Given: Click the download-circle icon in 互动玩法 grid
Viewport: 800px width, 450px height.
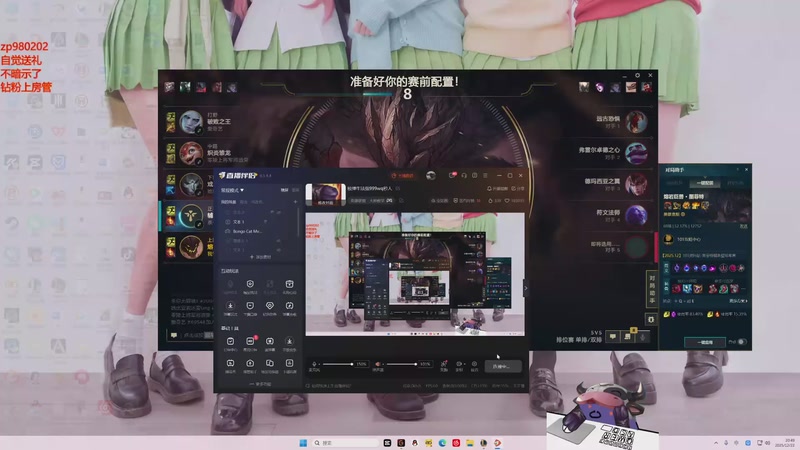Looking at the screenshot, I should point(230,306).
